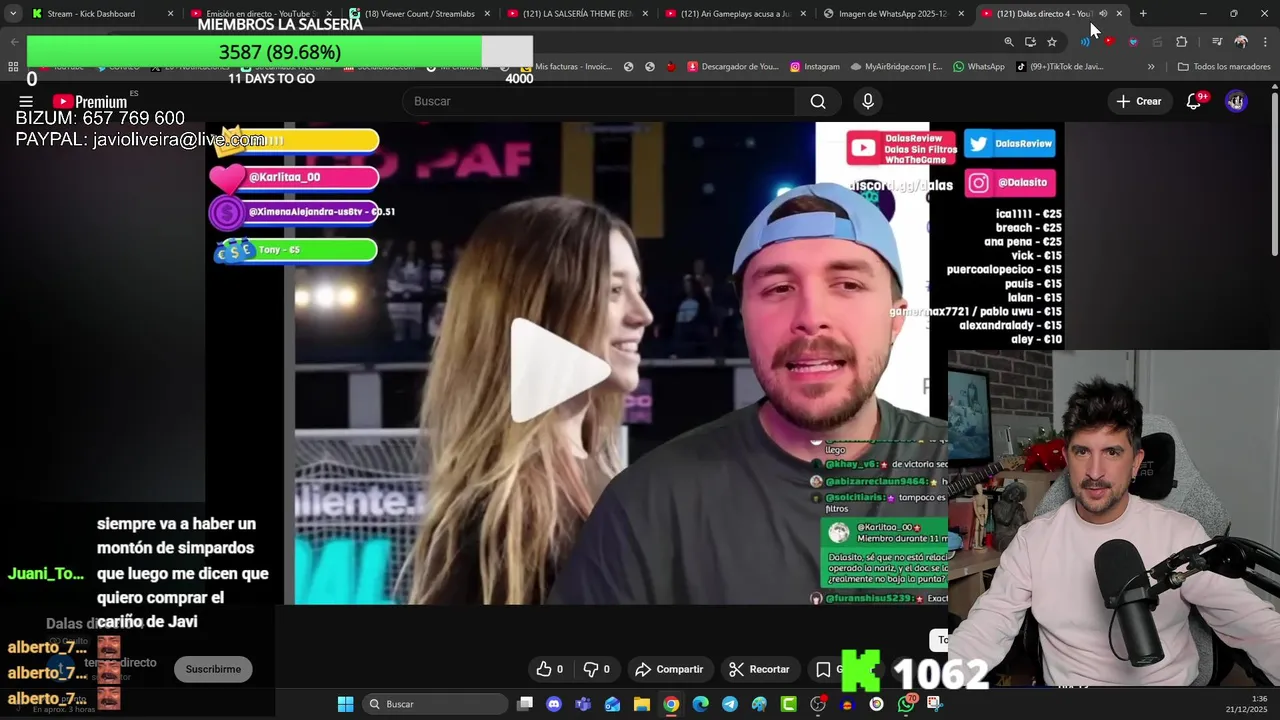The height and width of the screenshot is (720, 1280).
Task: Open the Chrome extensions puzzle icon
Action: (x=1181, y=42)
